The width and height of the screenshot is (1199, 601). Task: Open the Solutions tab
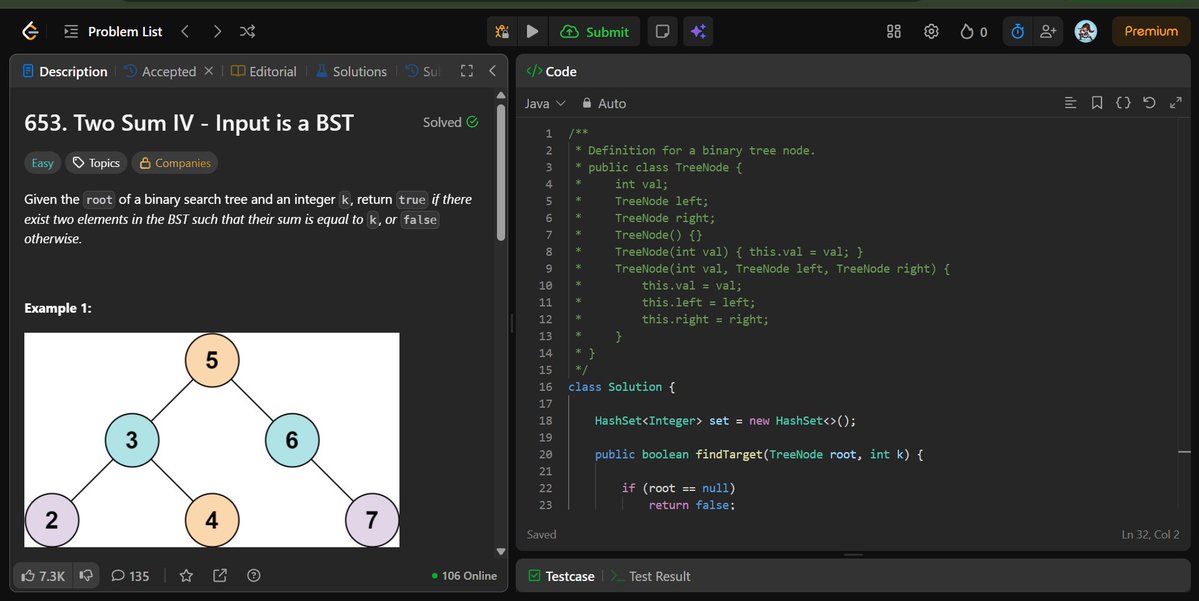click(x=351, y=71)
